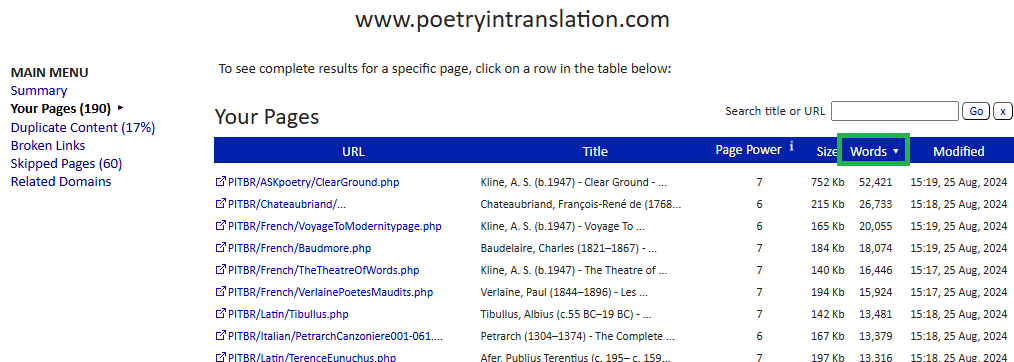Viewport: 1014px width, 362px height.
Task: Open external link icon for VoyageToModernitypage.php
Action: coord(221,226)
